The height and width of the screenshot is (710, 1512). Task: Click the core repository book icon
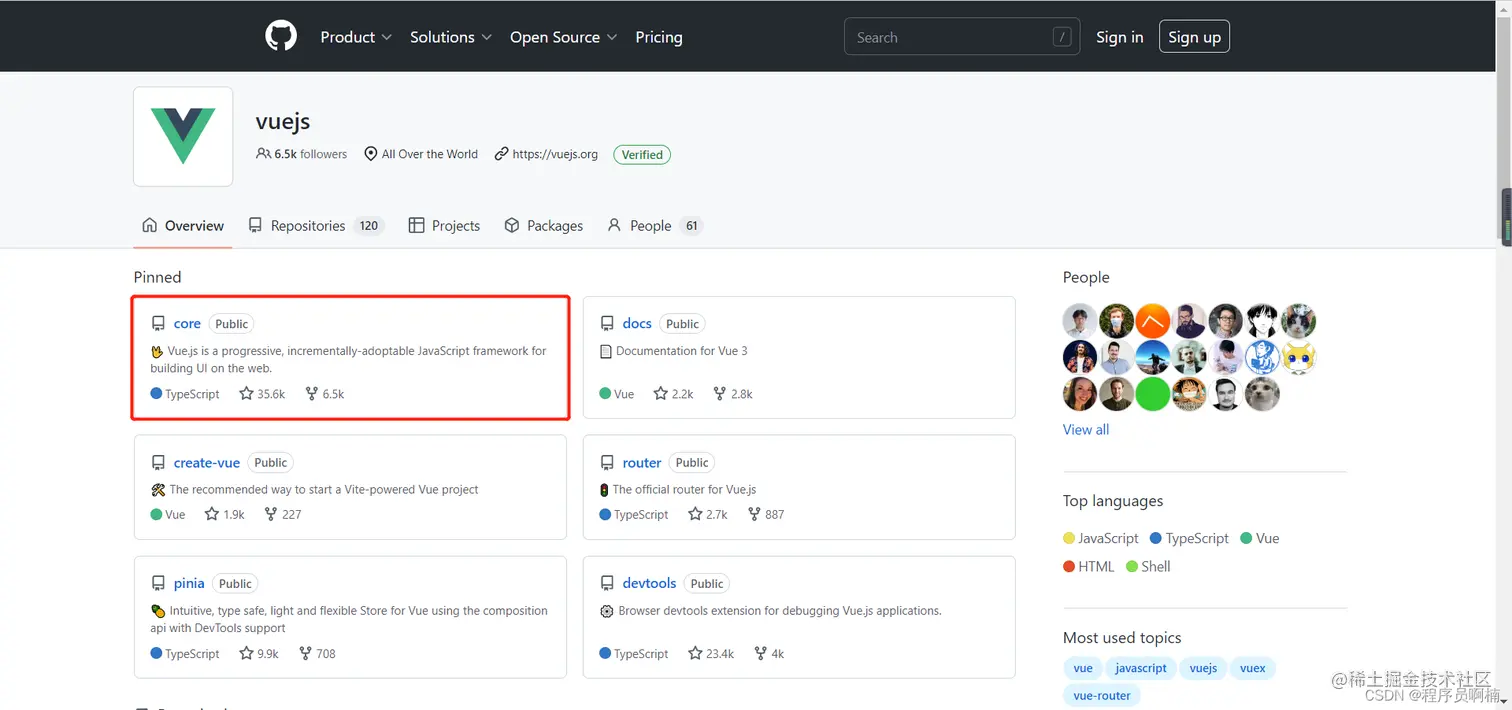click(158, 324)
